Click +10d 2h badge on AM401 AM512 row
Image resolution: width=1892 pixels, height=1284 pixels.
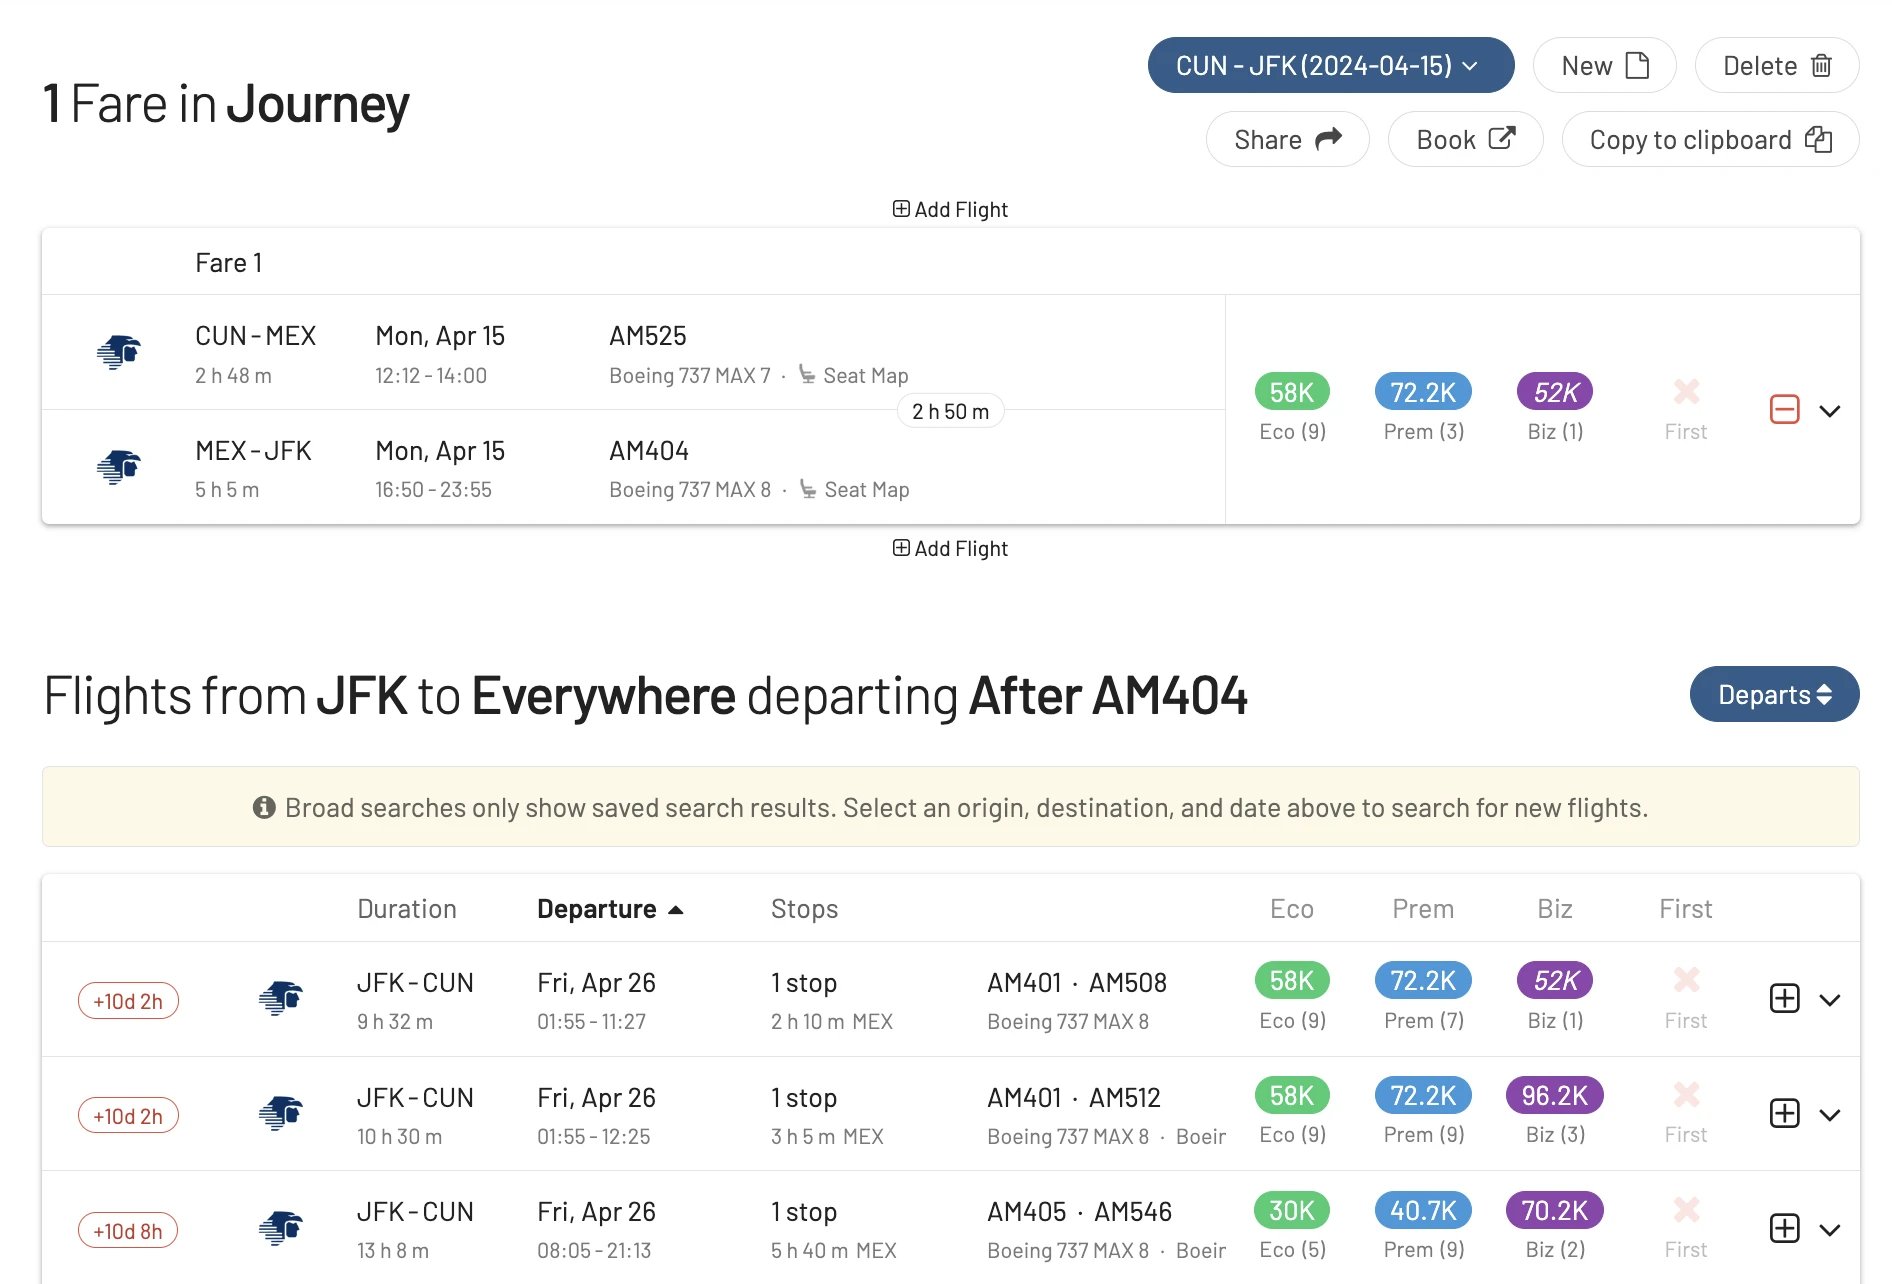tap(128, 1116)
